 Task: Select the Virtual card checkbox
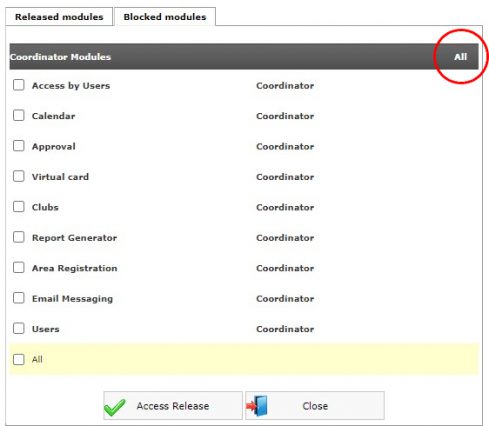click(19, 176)
